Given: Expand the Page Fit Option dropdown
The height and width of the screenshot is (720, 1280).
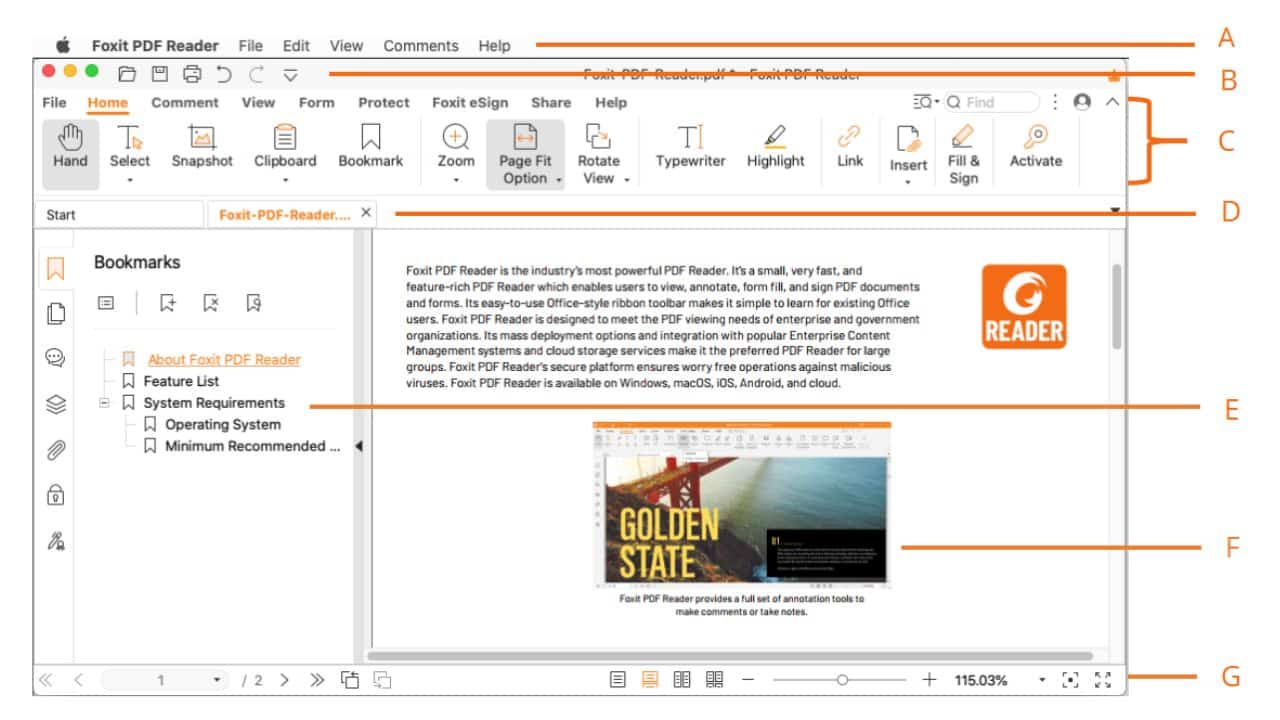Looking at the screenshot, I should (560, 180).
